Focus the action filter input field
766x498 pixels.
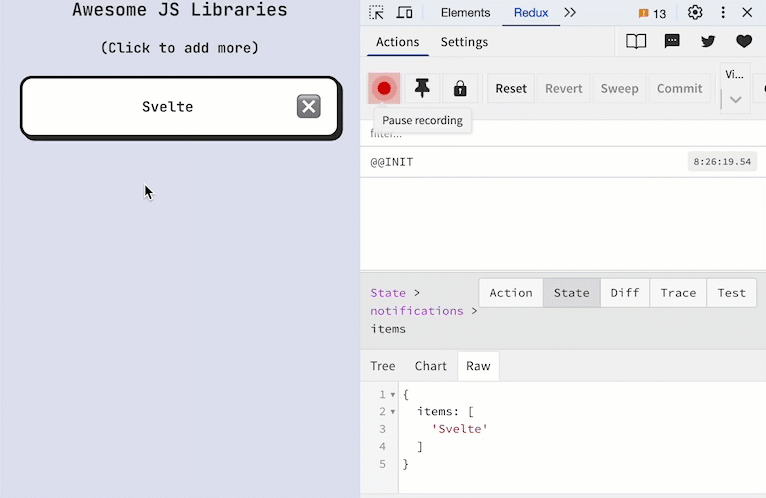click(563, 133)
